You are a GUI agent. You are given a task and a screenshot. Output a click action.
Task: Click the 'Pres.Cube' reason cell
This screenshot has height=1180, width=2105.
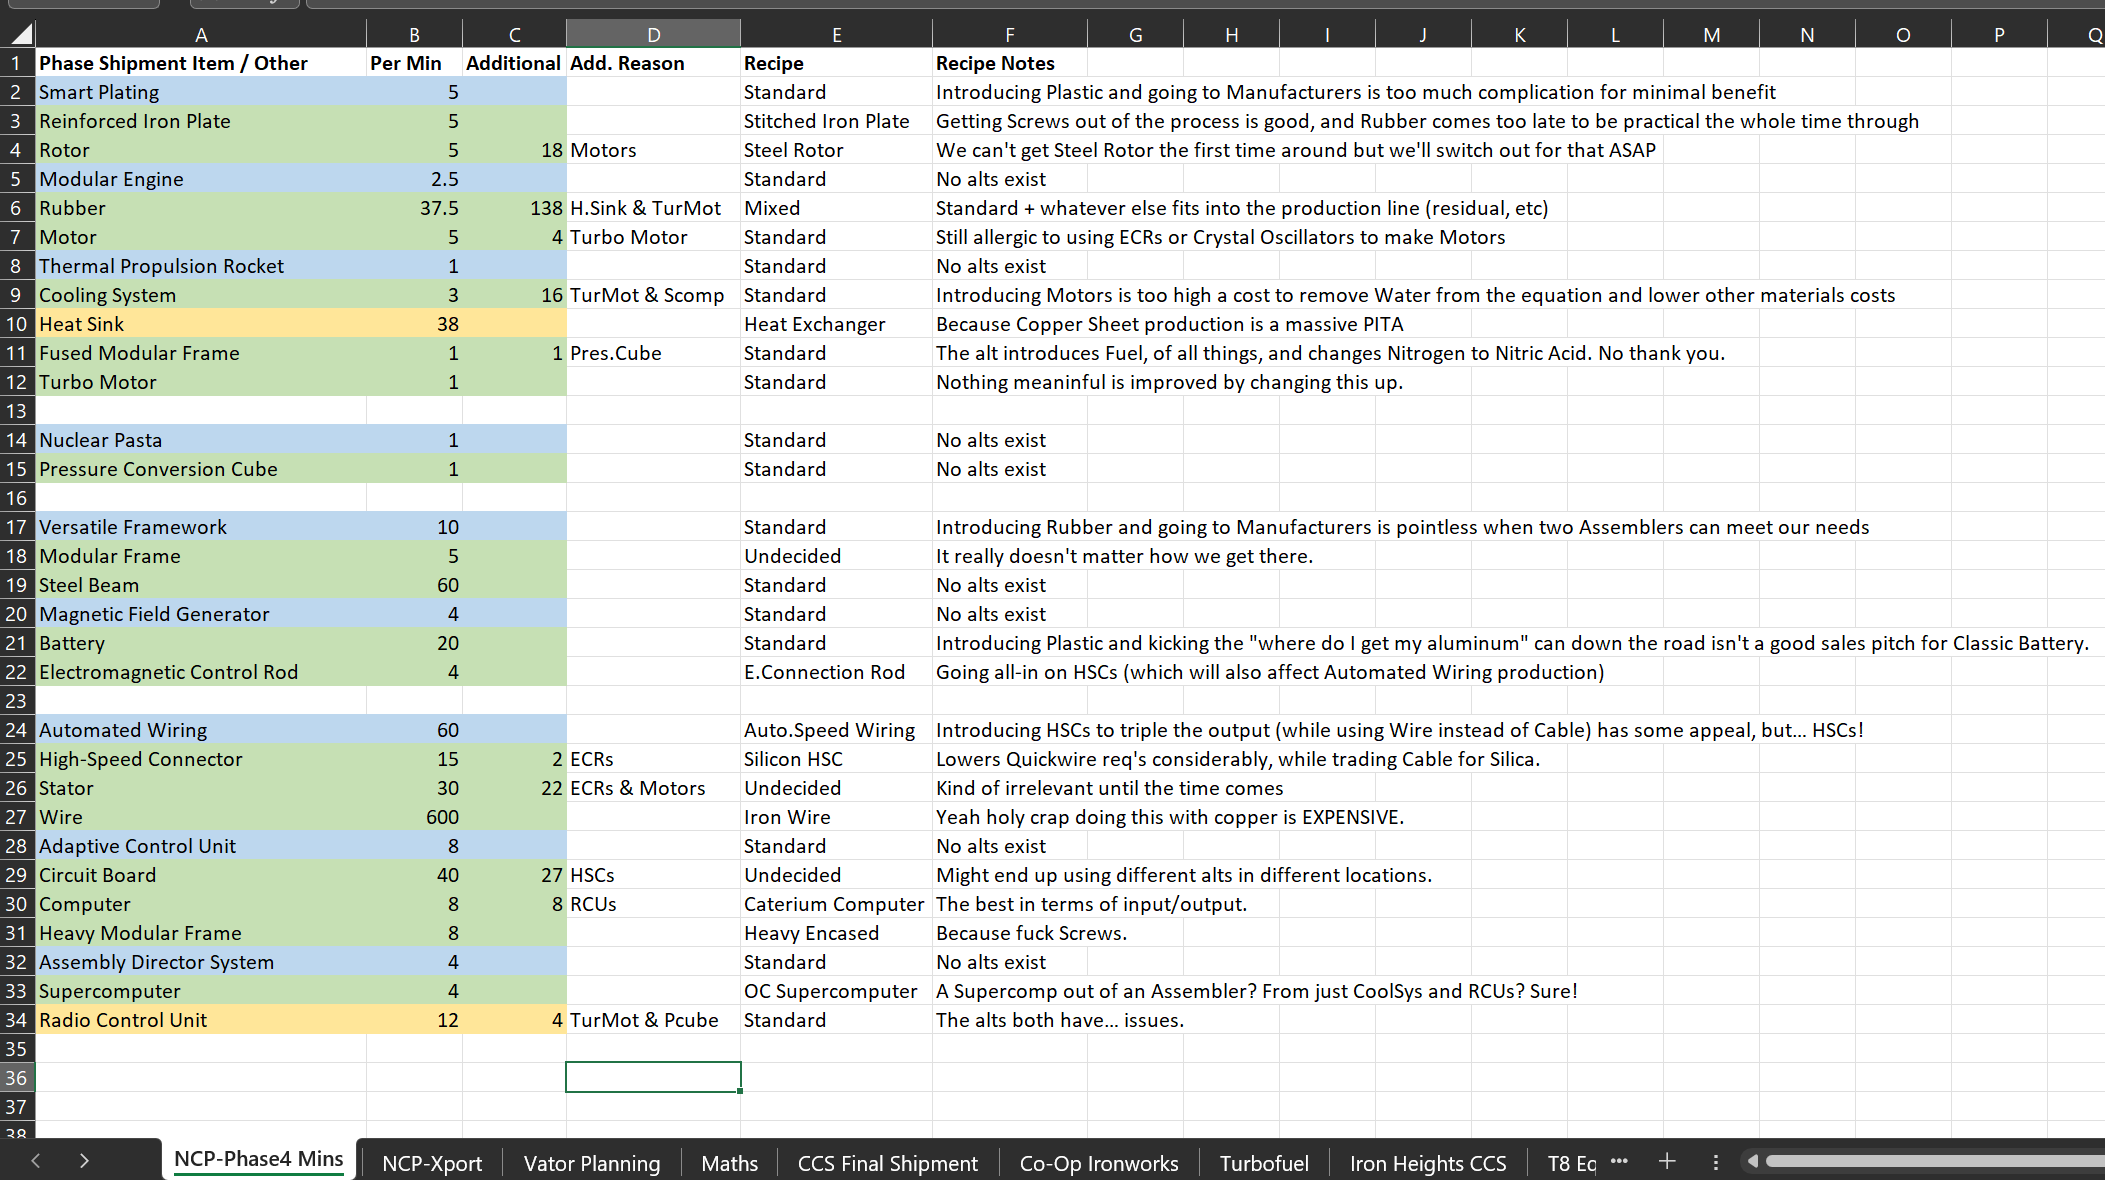point(653,353)
